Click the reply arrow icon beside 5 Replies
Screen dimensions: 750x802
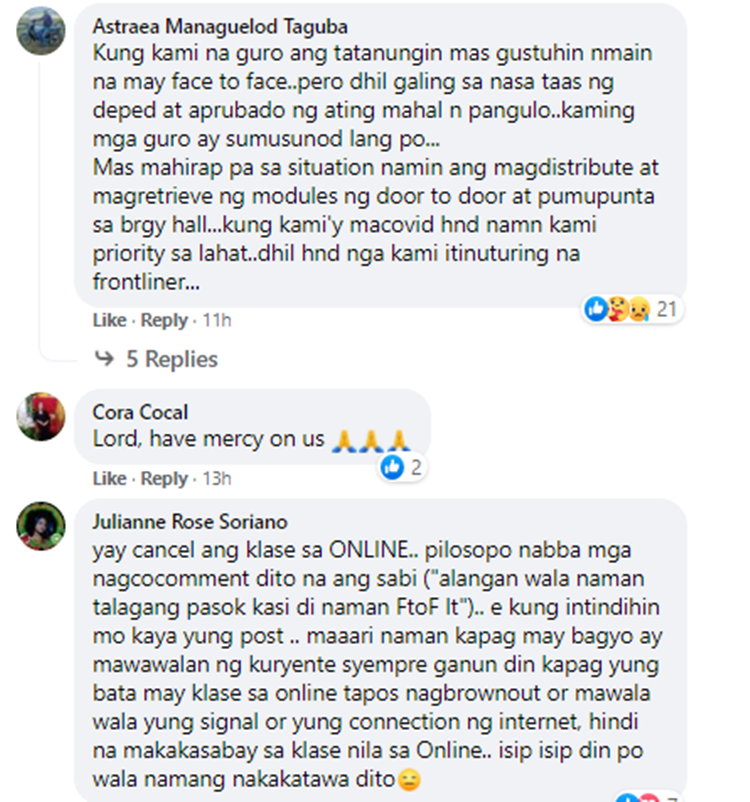pyautogui.click(x=105, y=358)
